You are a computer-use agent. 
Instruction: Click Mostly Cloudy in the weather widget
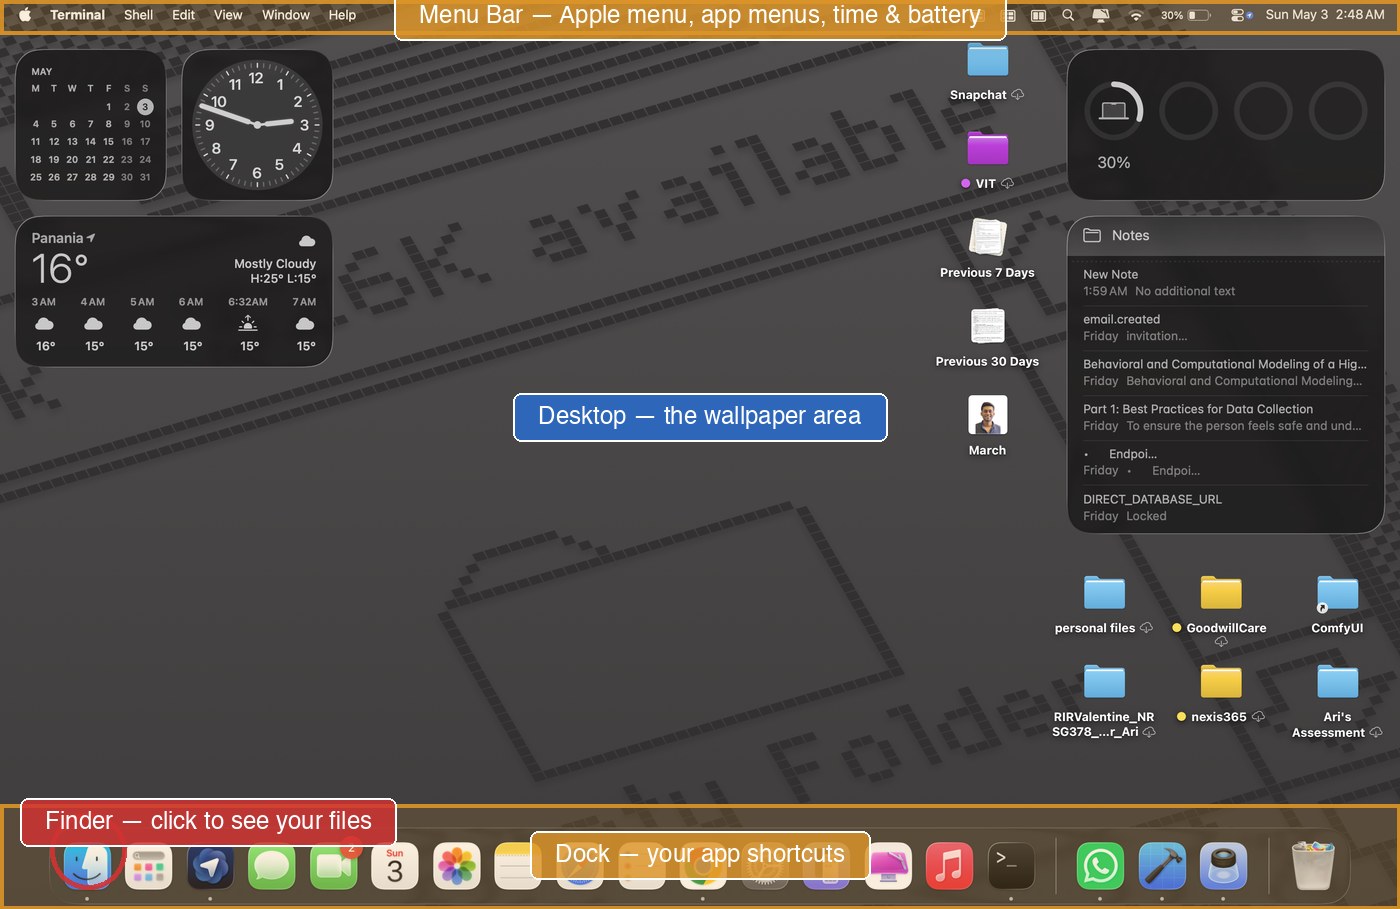tap(275, 264)
